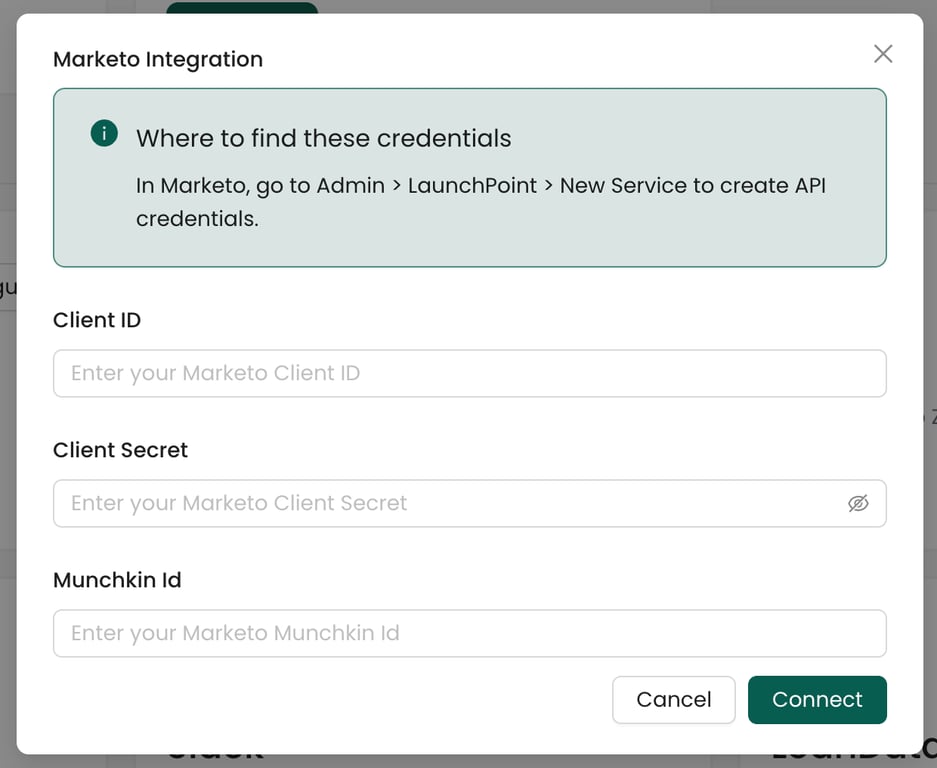
Task: Toggle Client Secret visibility eye icon
Action: click(x=858, y=503)
